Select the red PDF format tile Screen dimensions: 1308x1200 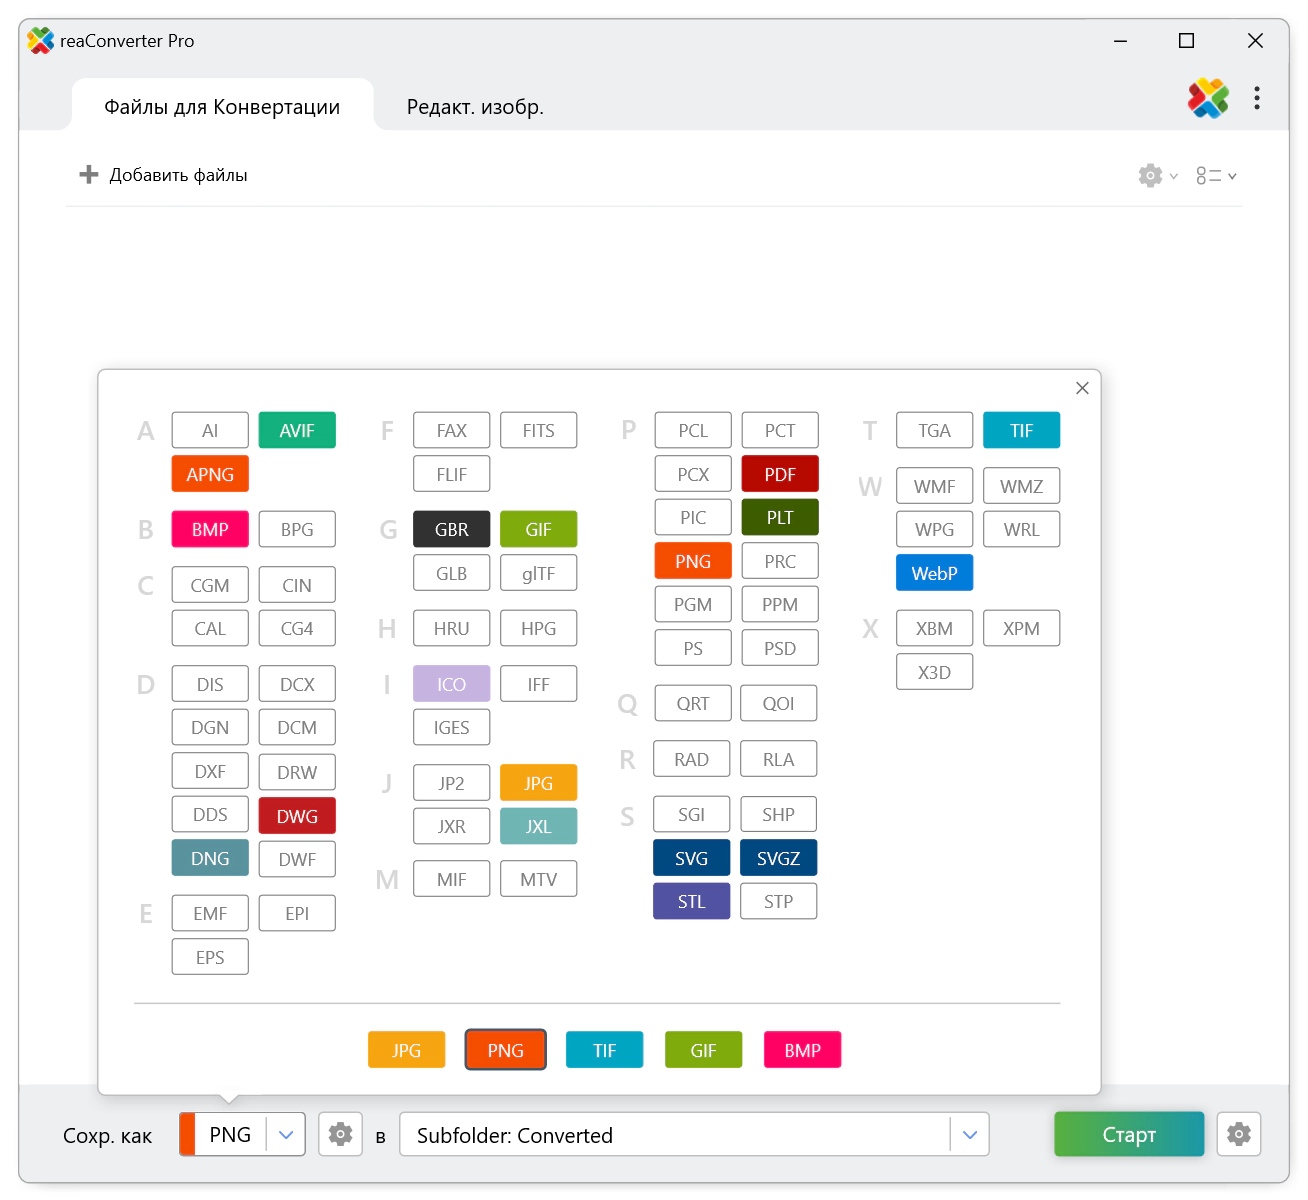(780, 474)
